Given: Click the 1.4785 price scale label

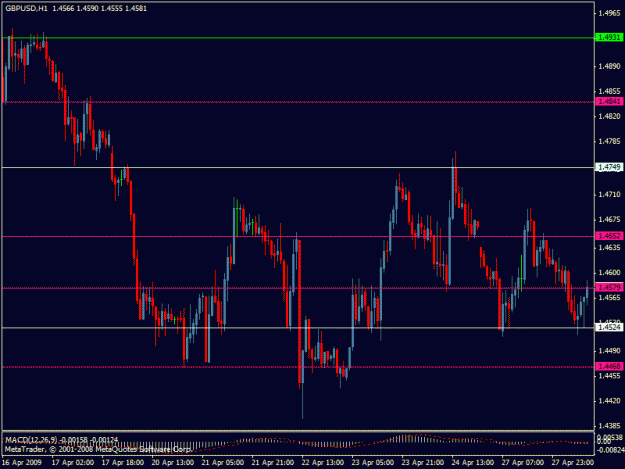Looking at the screenshot, I should click(x=610, y=141).
